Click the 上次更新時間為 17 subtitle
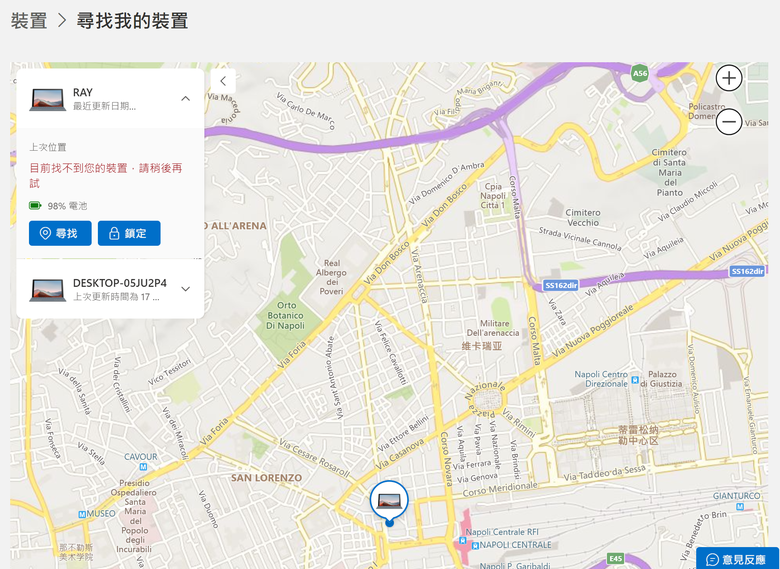The width and height of the screenshot is (780, 569). 116,297
